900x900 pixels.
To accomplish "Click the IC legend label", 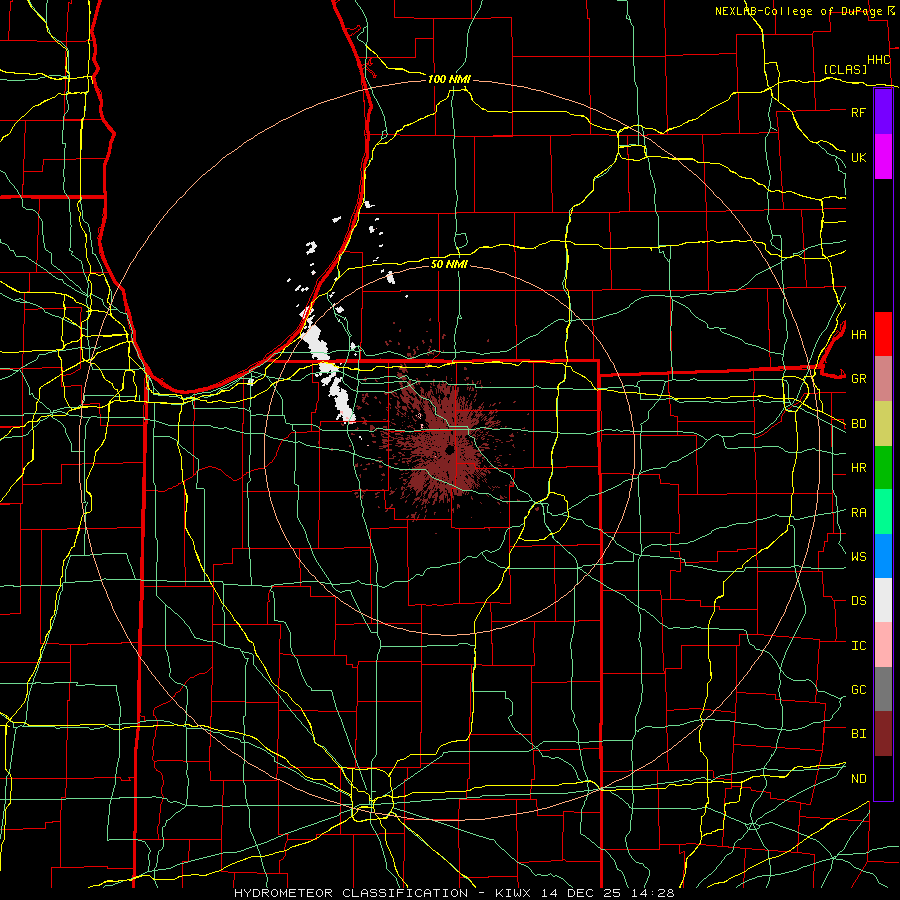I will click(858, 646).
